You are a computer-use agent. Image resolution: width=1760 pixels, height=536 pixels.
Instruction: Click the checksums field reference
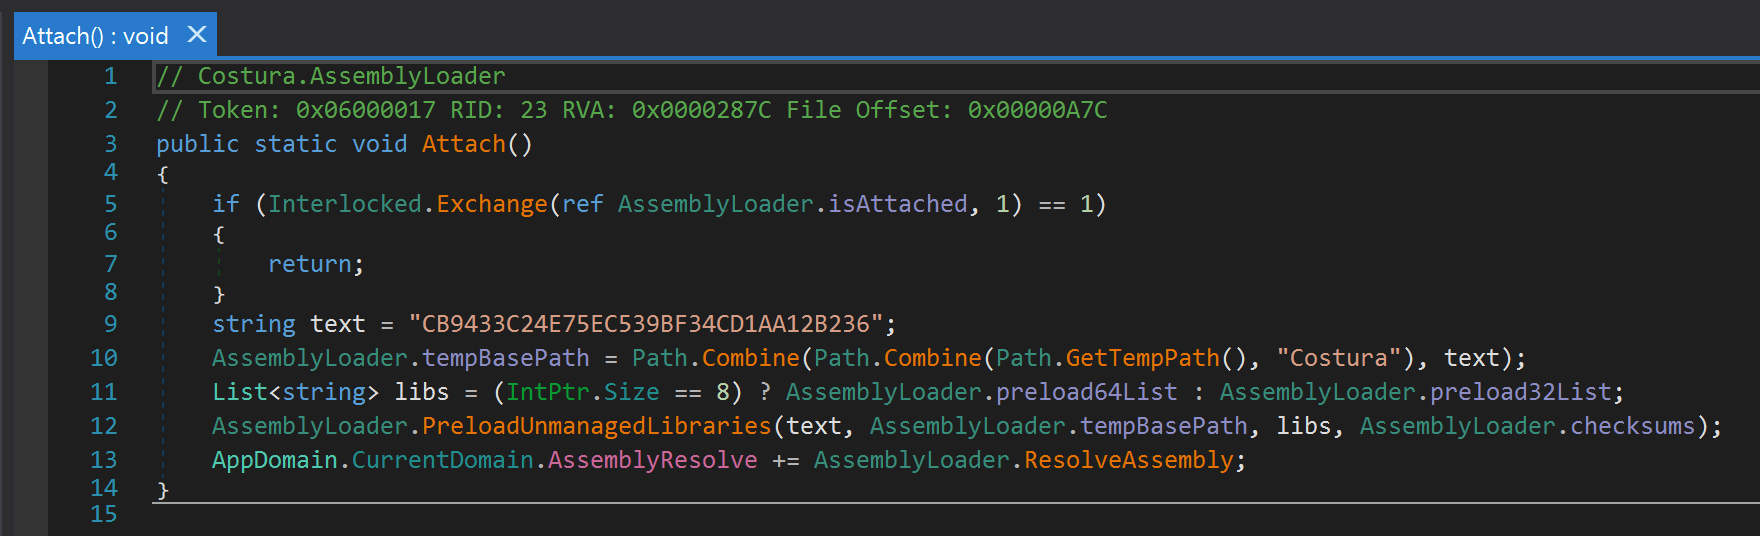(1632, 426)
